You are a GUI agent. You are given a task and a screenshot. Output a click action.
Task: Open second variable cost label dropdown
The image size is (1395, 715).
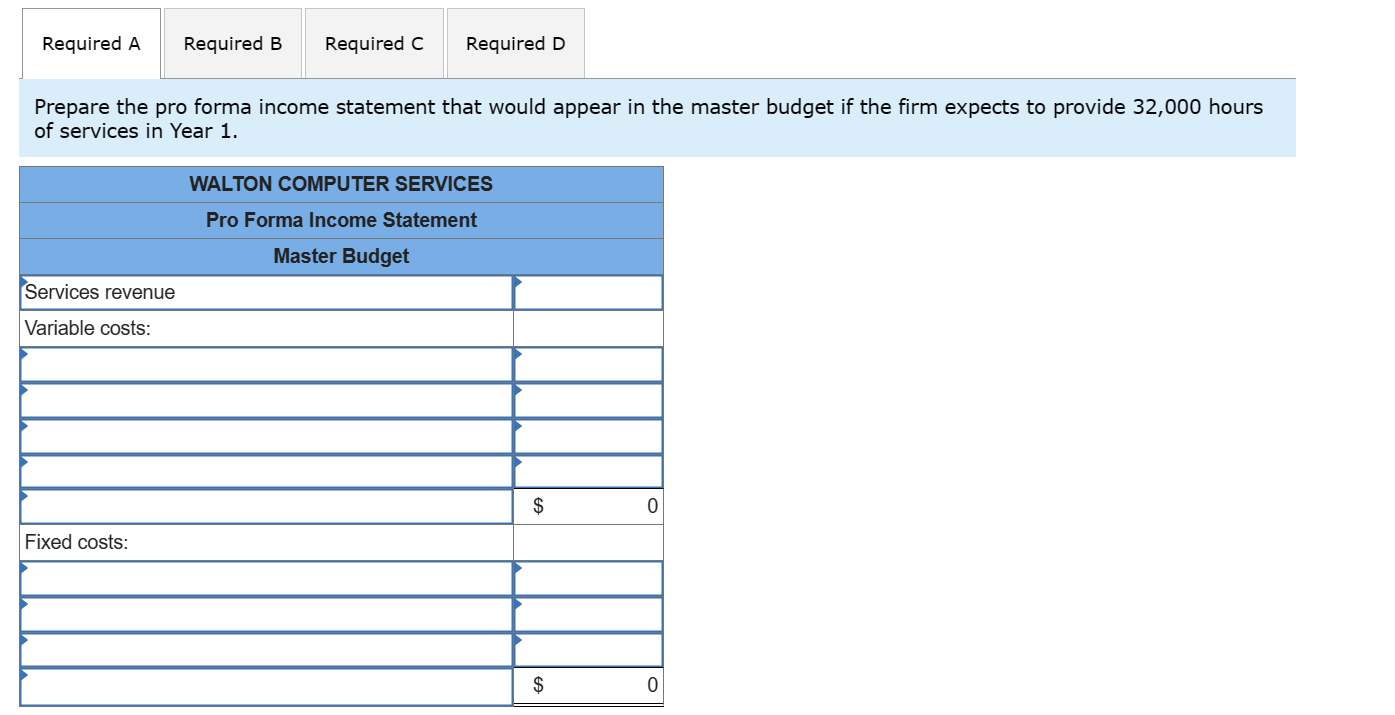(x=266, y=401)
